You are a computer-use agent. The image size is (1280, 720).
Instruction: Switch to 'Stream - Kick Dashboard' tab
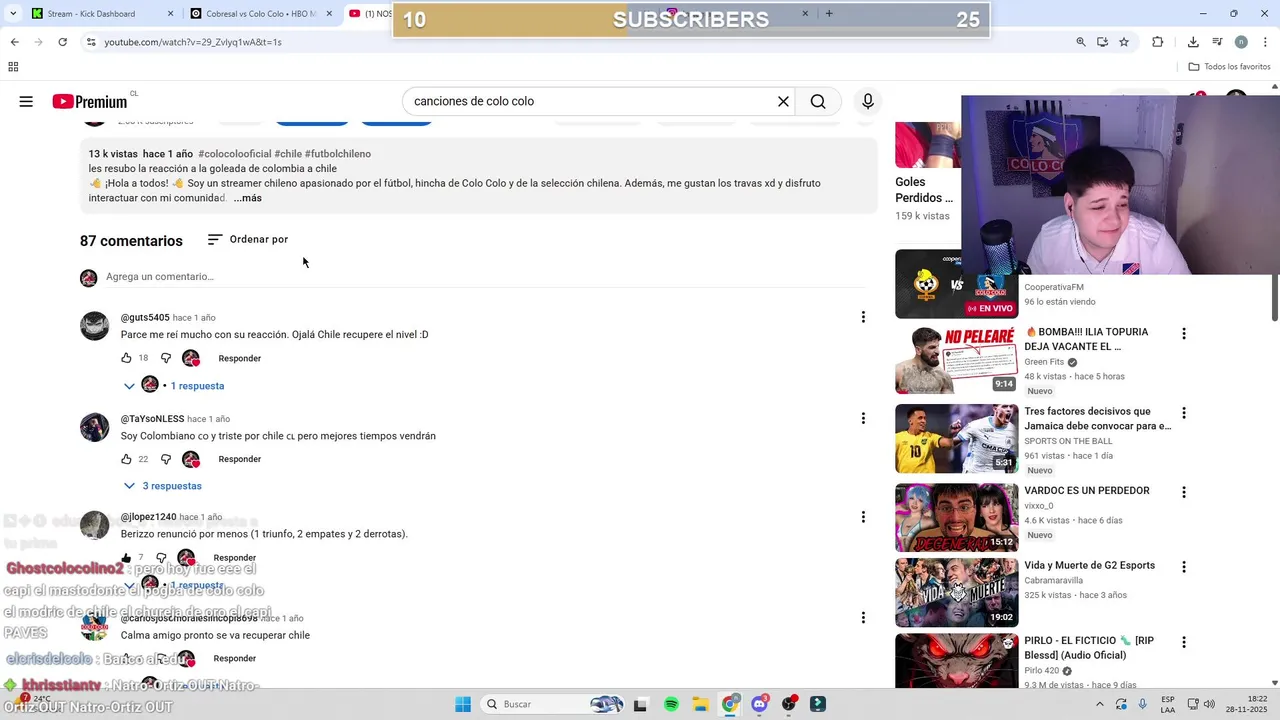pos(102,14)
